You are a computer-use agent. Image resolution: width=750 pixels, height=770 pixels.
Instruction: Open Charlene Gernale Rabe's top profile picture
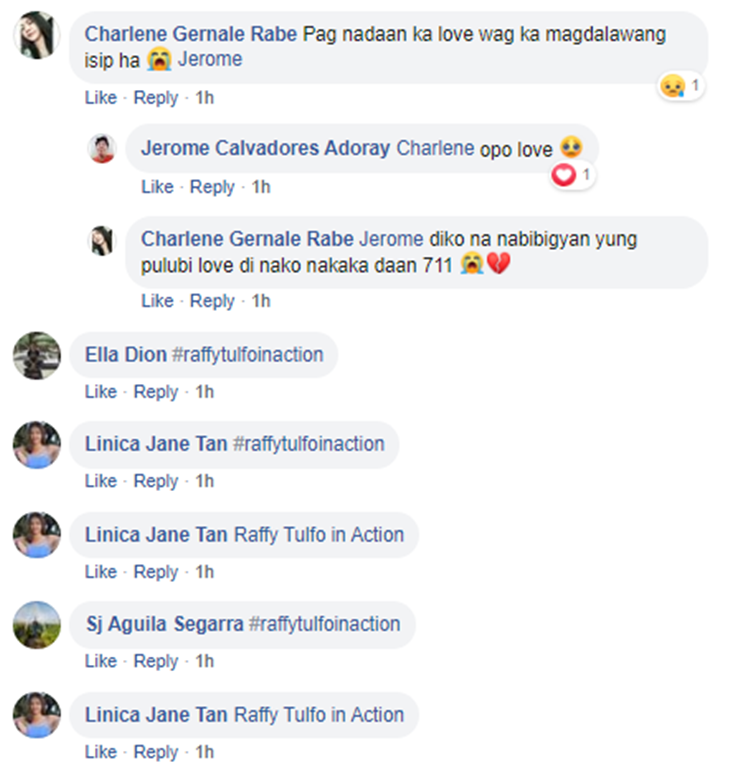click(37, 35)
